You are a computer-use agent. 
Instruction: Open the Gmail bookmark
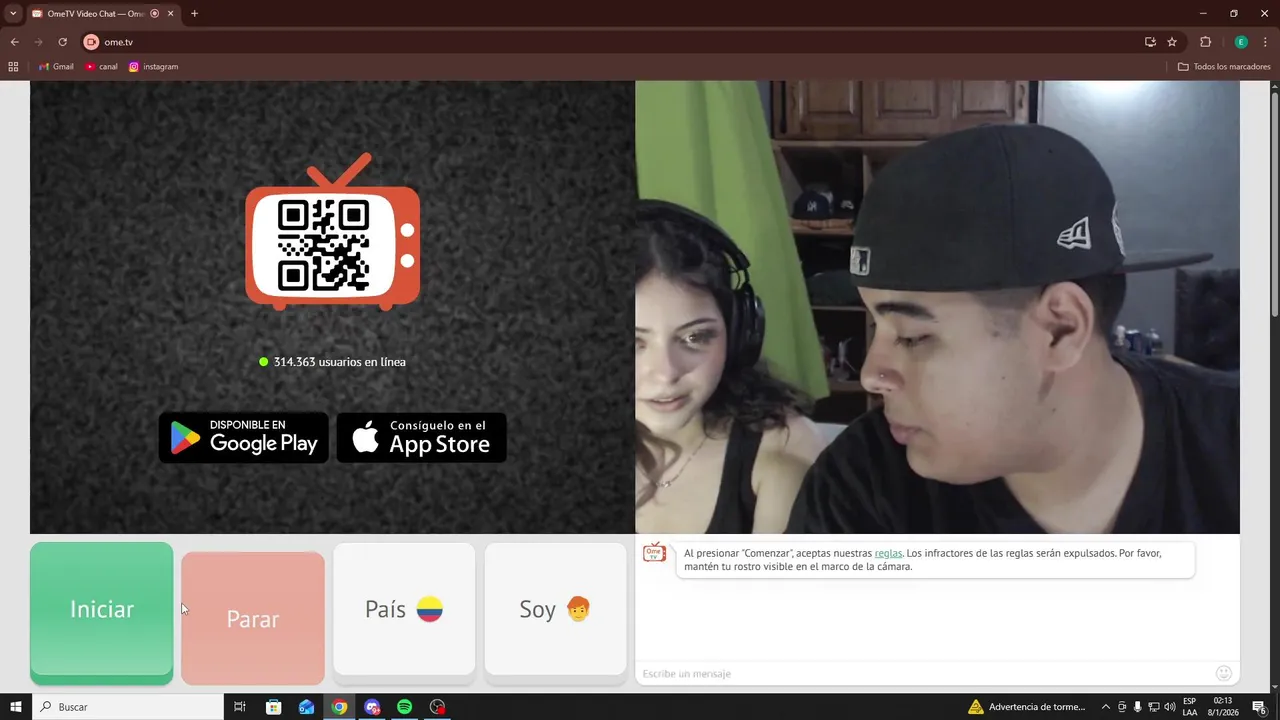[56, 66]
